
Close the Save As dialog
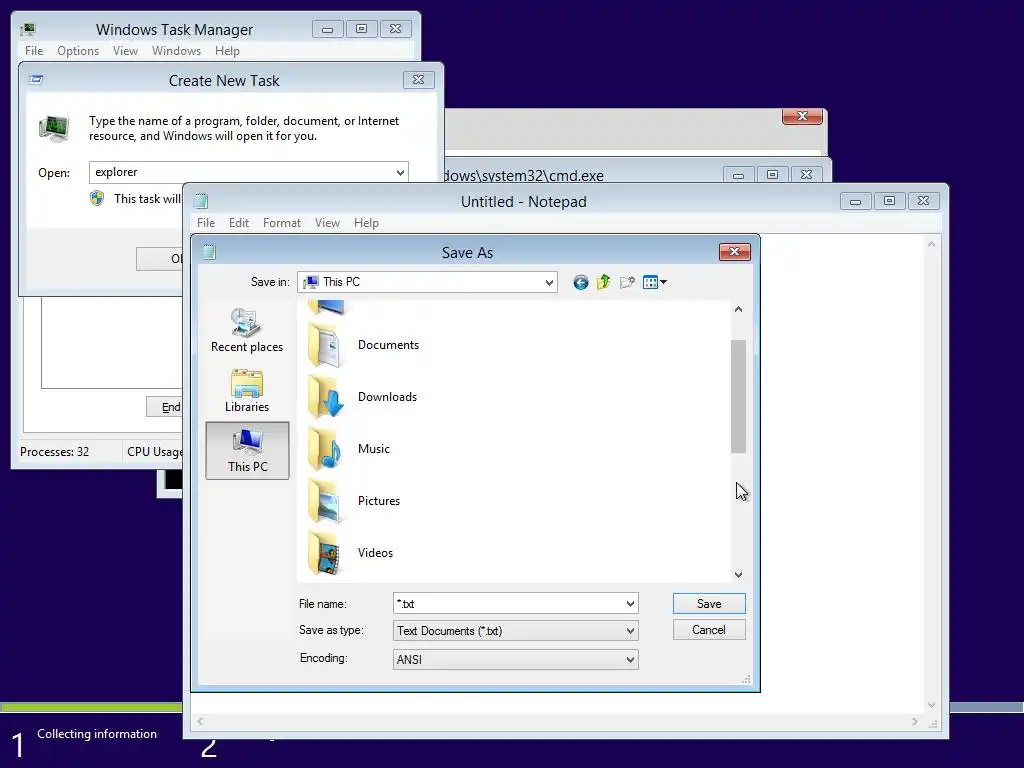coord(735,251)
